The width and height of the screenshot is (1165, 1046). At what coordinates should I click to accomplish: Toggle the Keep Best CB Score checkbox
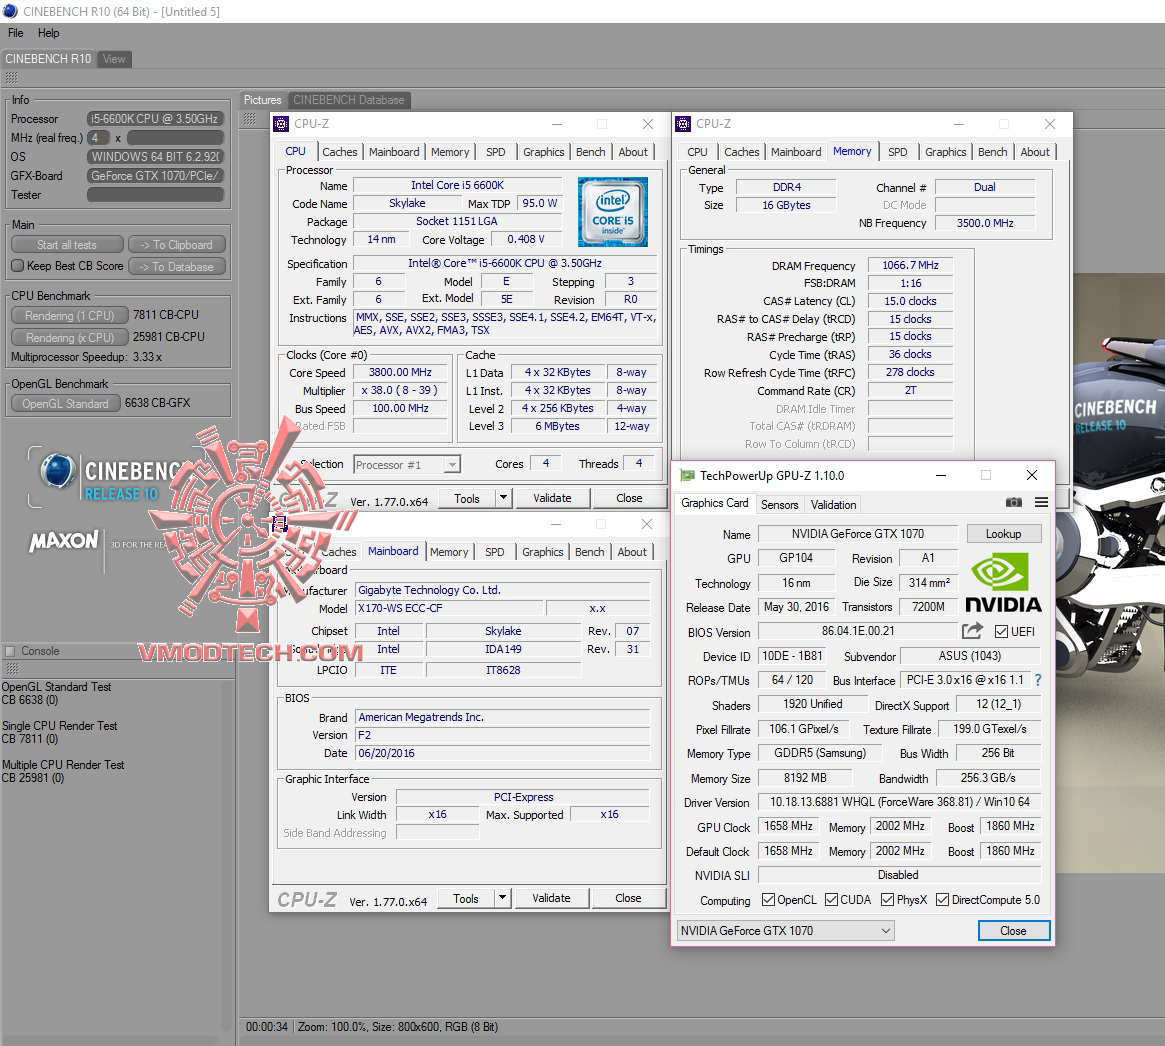coord(15,265)
